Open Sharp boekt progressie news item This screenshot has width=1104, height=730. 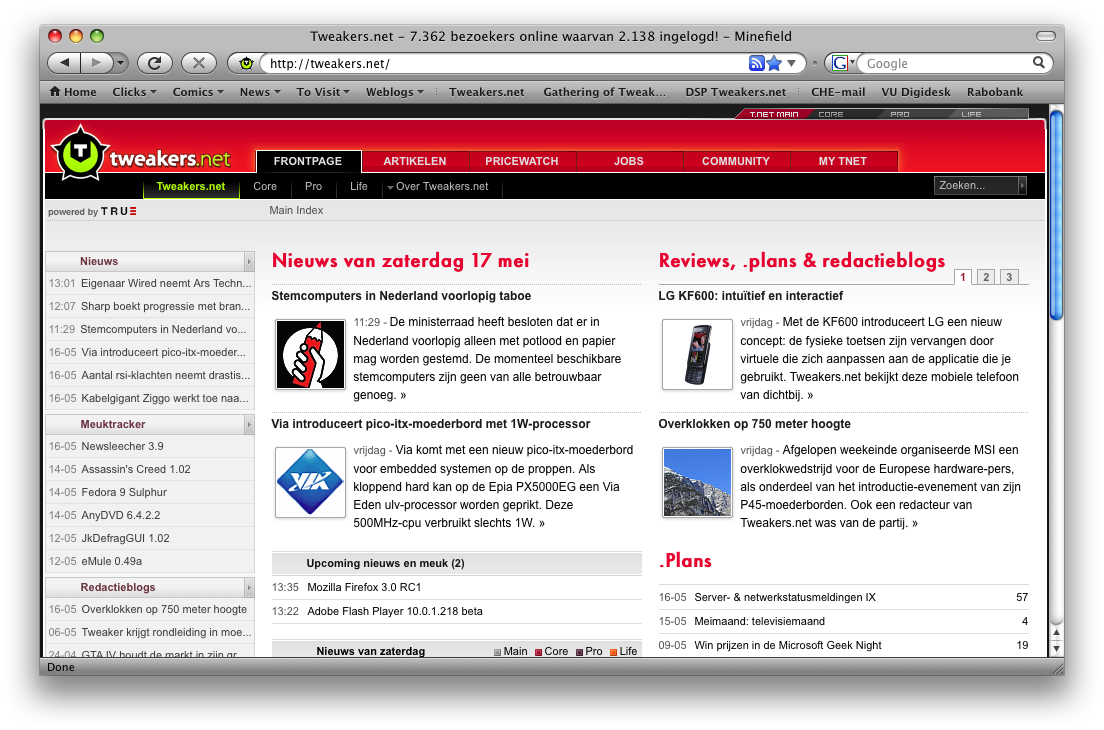coord(165,306)
